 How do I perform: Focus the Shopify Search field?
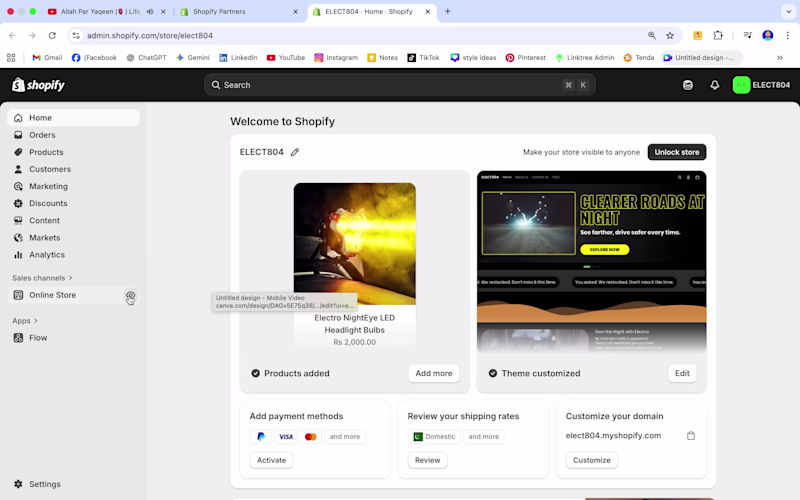click(399, 85)
